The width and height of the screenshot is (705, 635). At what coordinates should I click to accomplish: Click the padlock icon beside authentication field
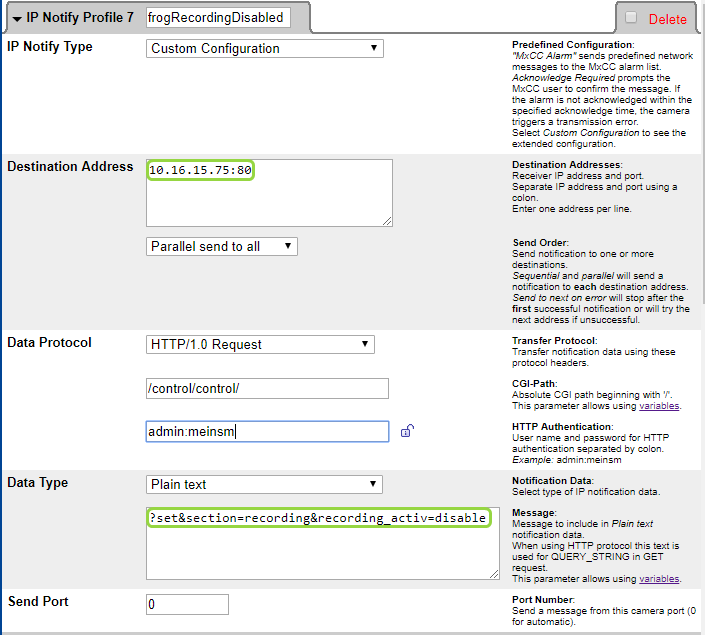click(407, 431)
